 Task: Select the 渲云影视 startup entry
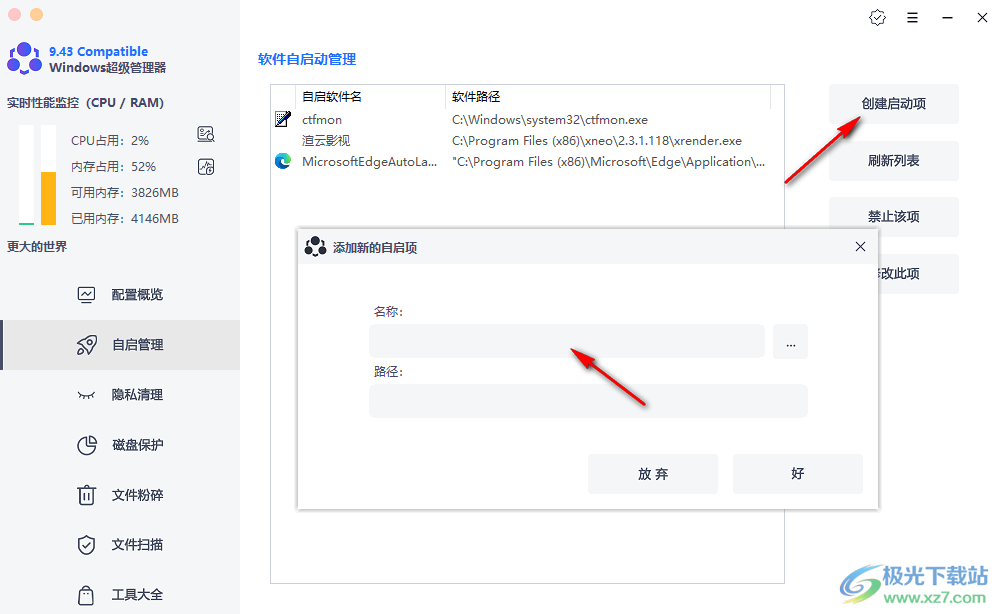527,140
